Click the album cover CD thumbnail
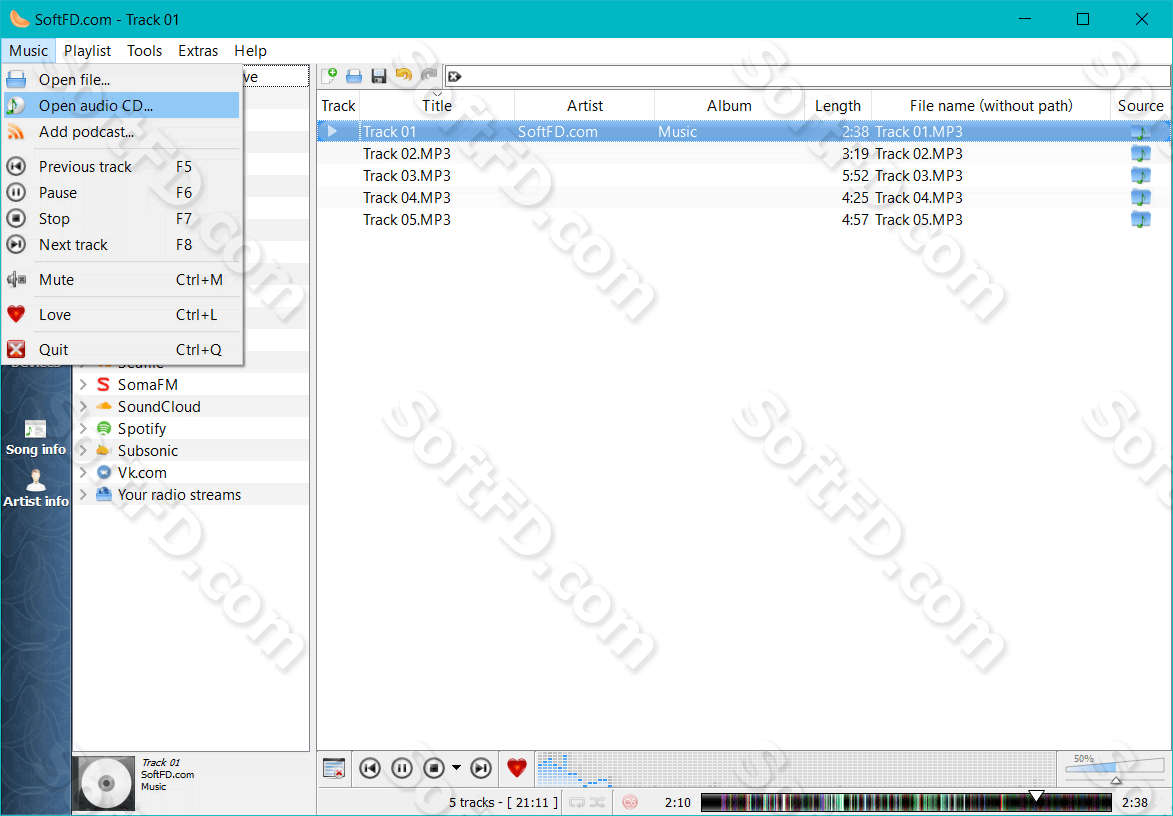 pyautogui.click(x=105, y=784)
